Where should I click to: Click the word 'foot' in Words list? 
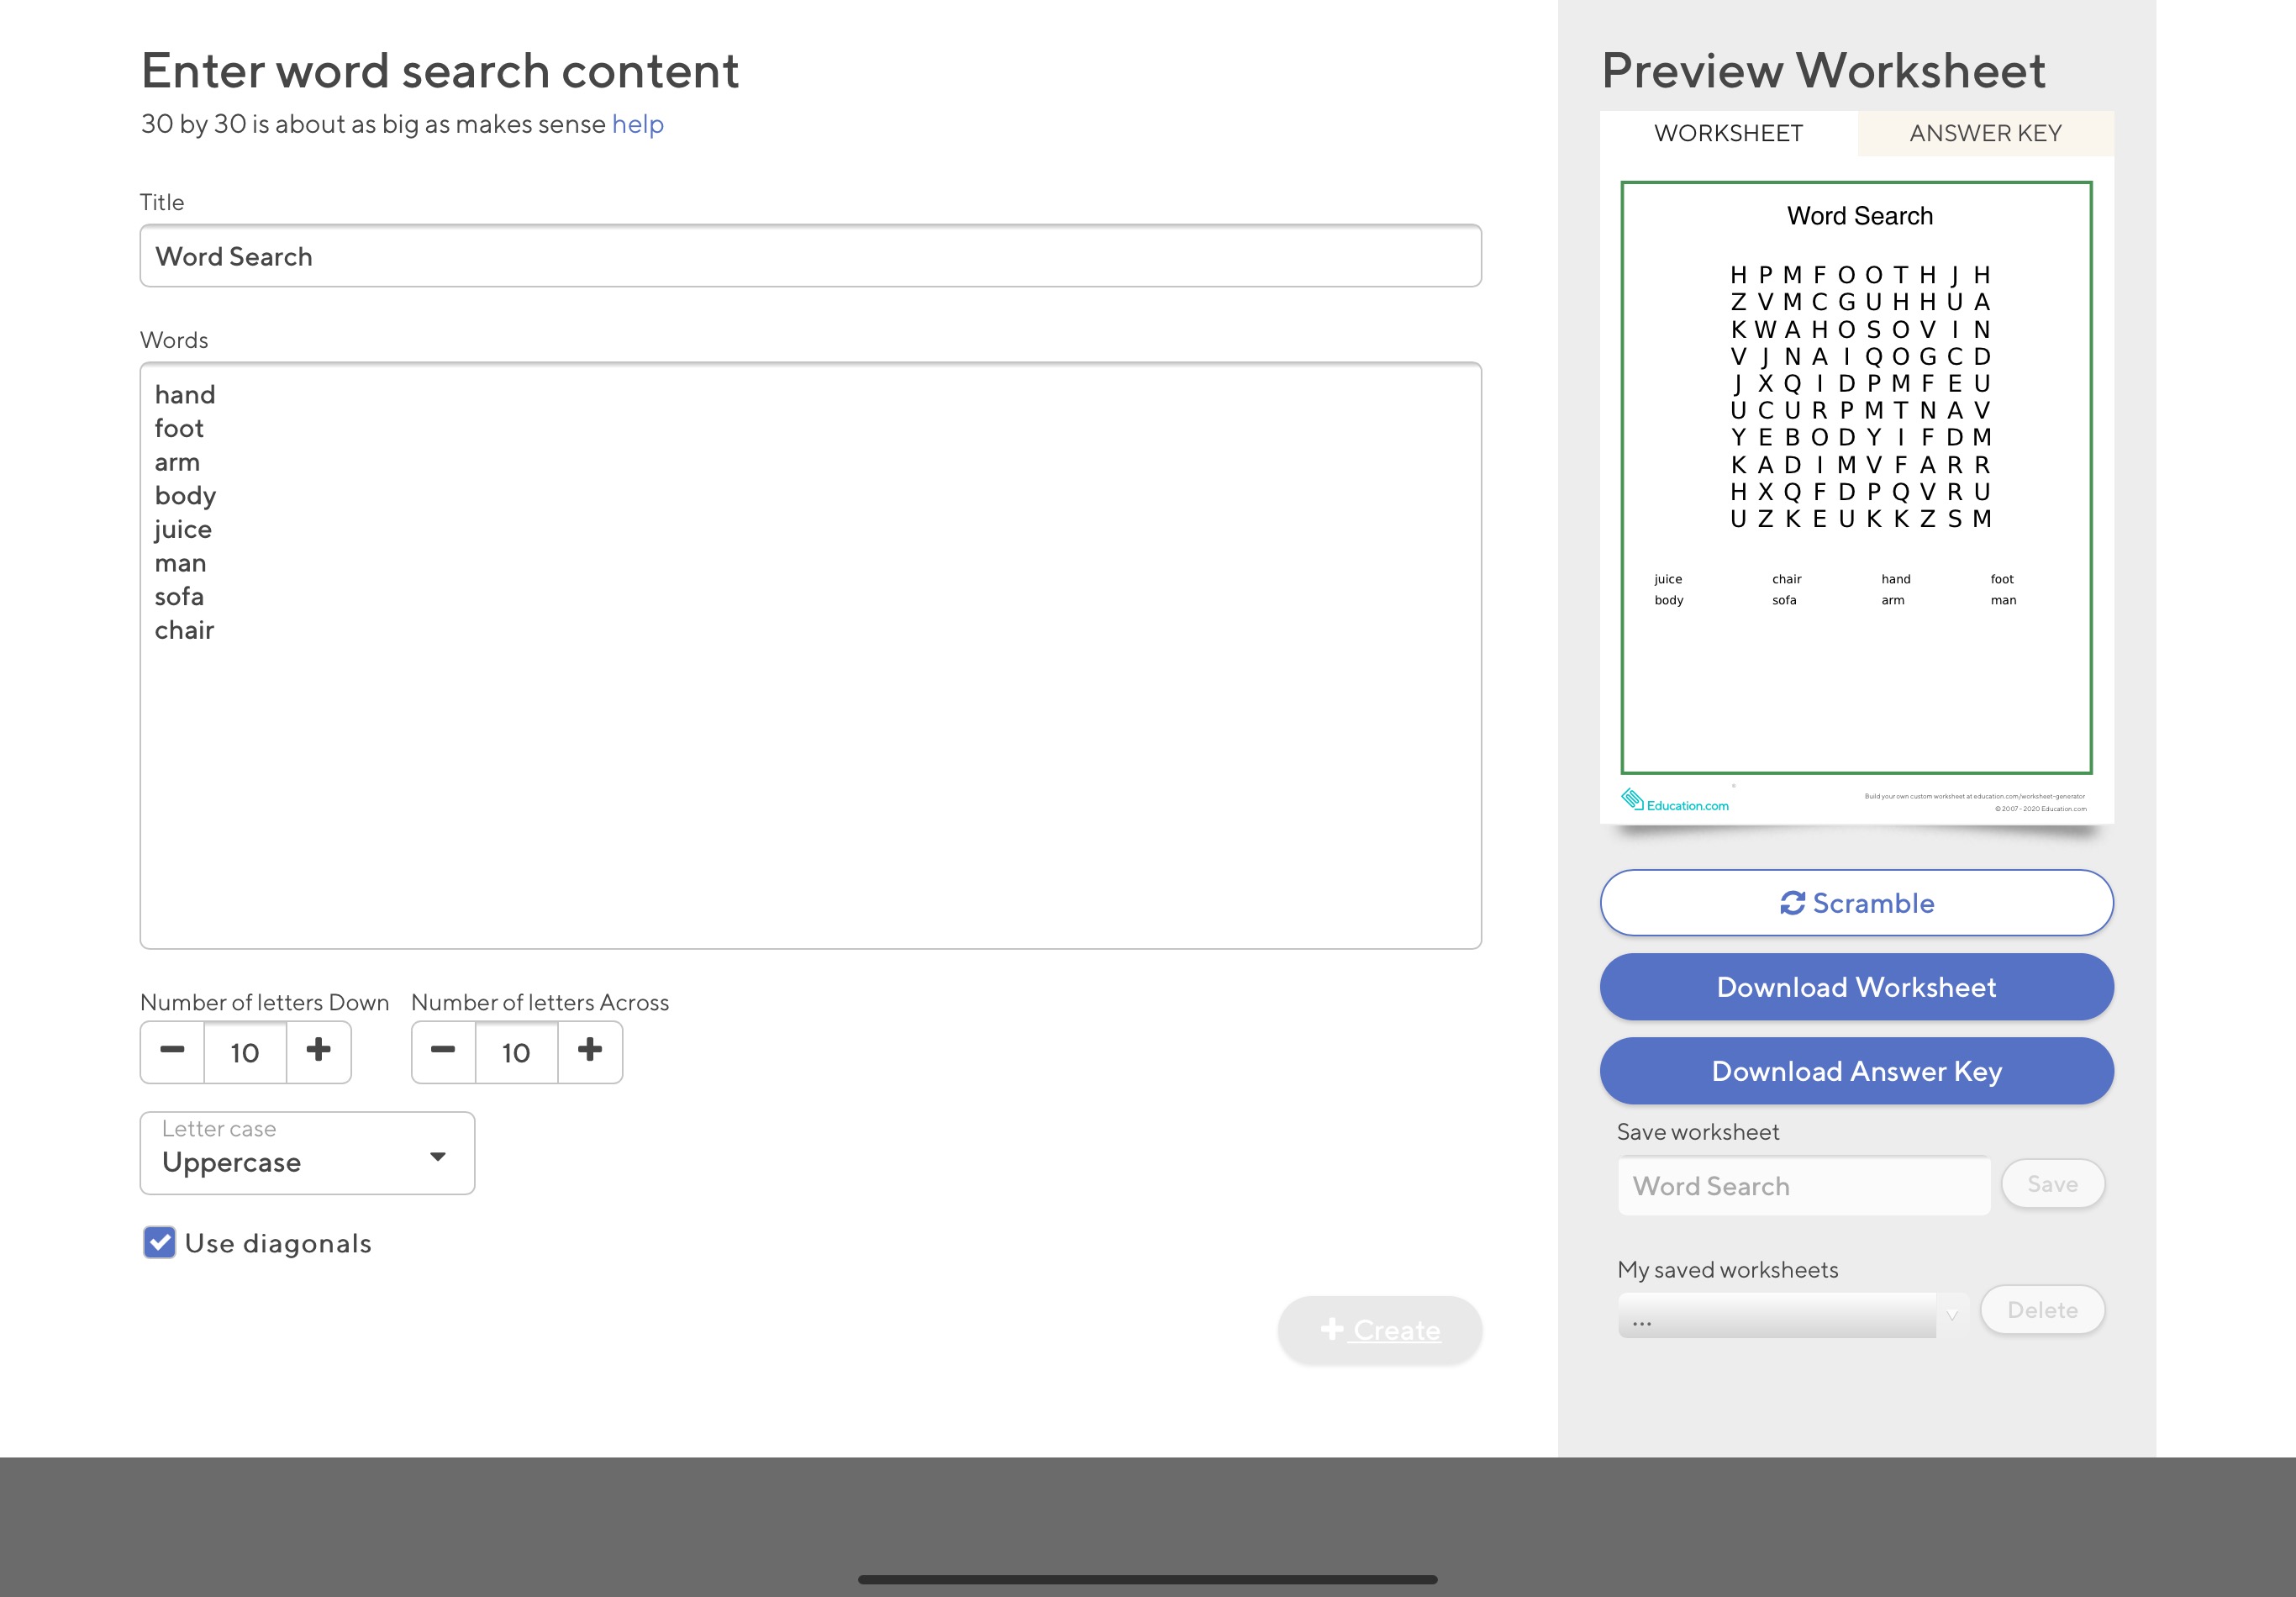pyautogui.click(x=179, y=428)
